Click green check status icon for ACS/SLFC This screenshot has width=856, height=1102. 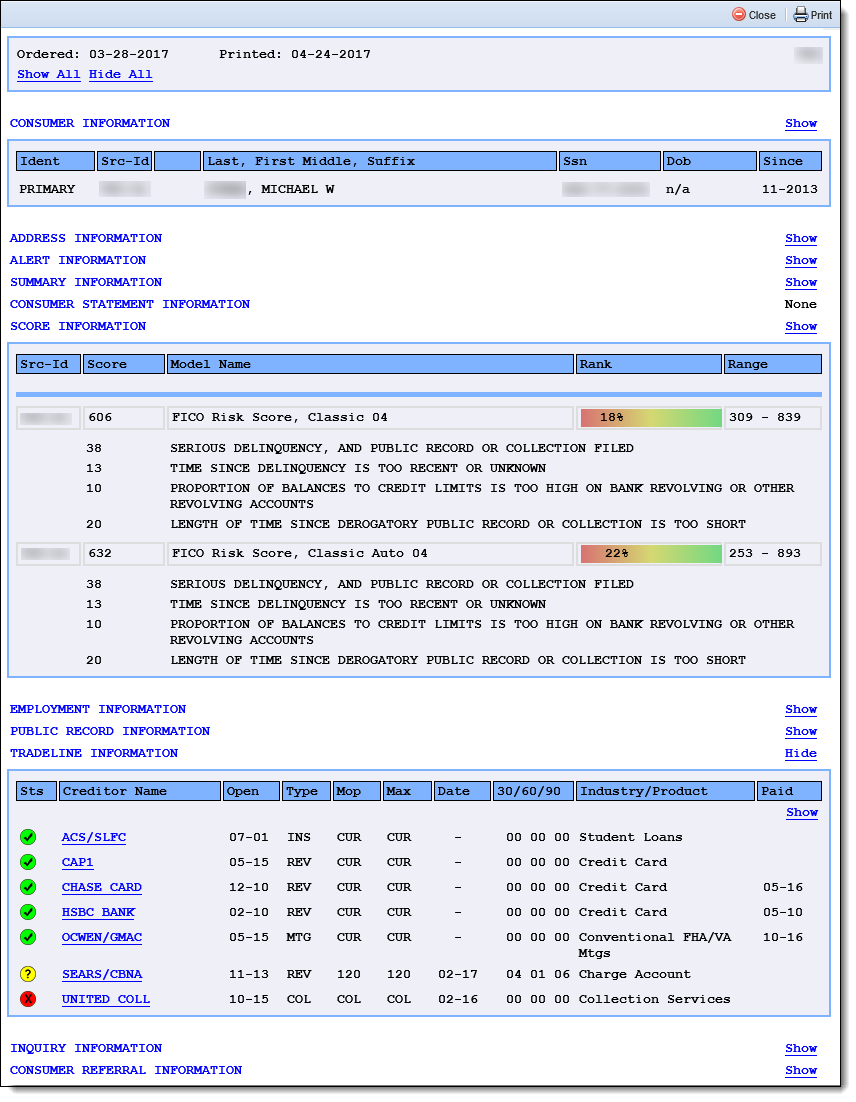27,837
